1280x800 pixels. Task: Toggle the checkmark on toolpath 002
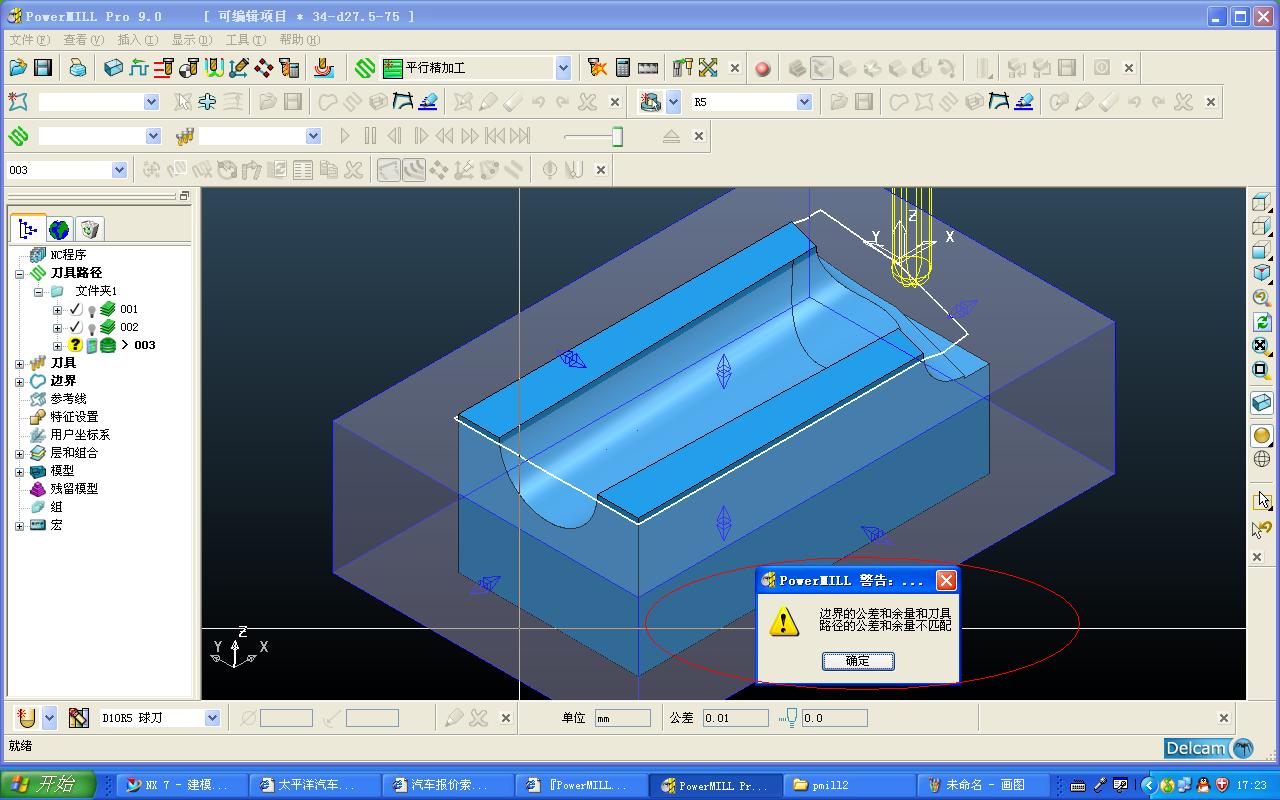pyautogui.click(x=75, y=327)
